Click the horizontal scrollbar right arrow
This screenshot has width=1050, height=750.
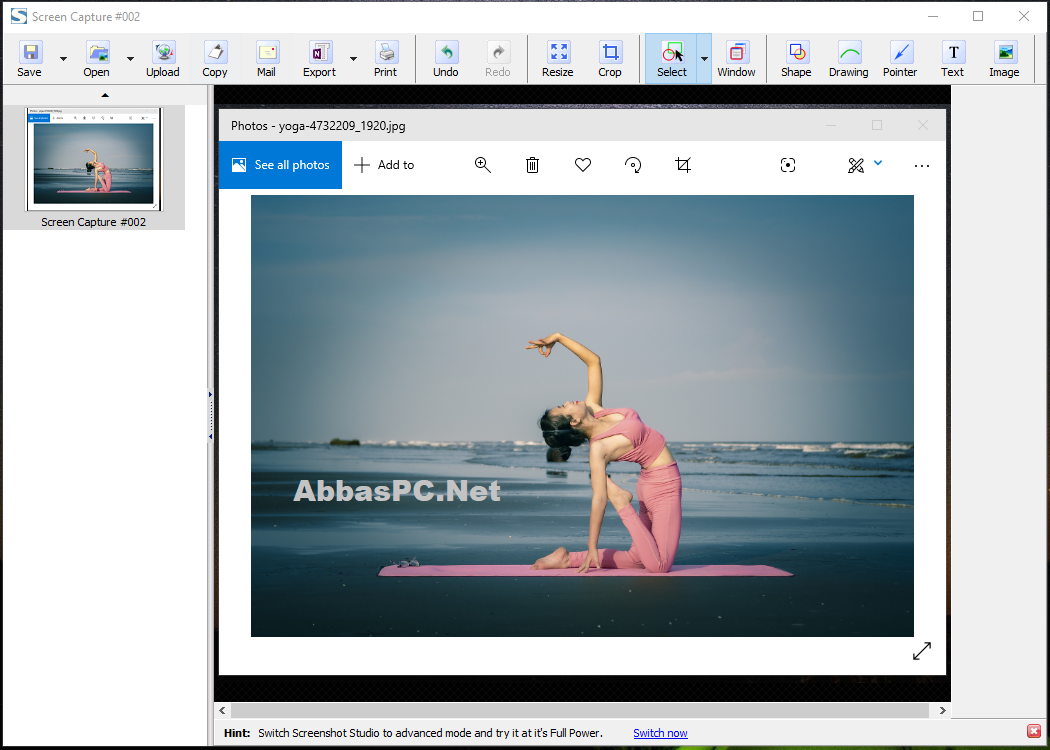point(943,710)
